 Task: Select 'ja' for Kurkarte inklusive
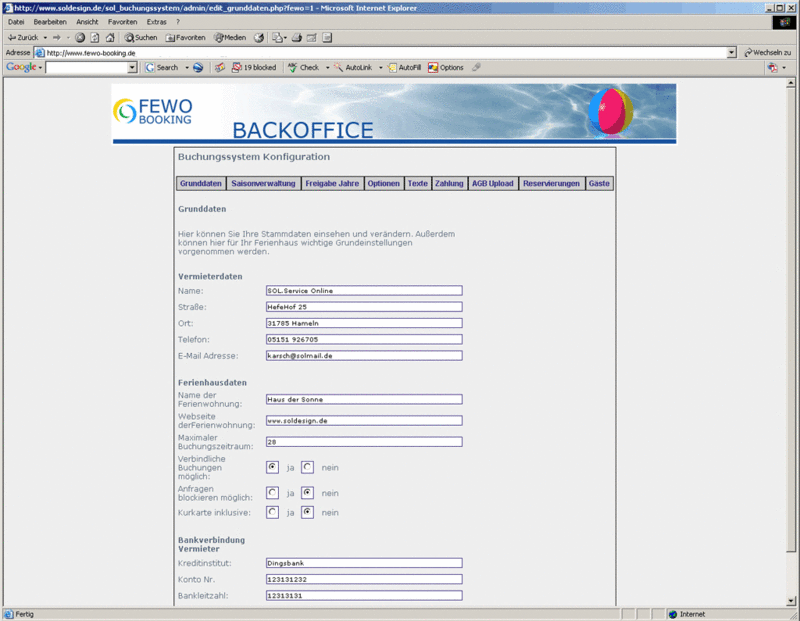(272, 512)
